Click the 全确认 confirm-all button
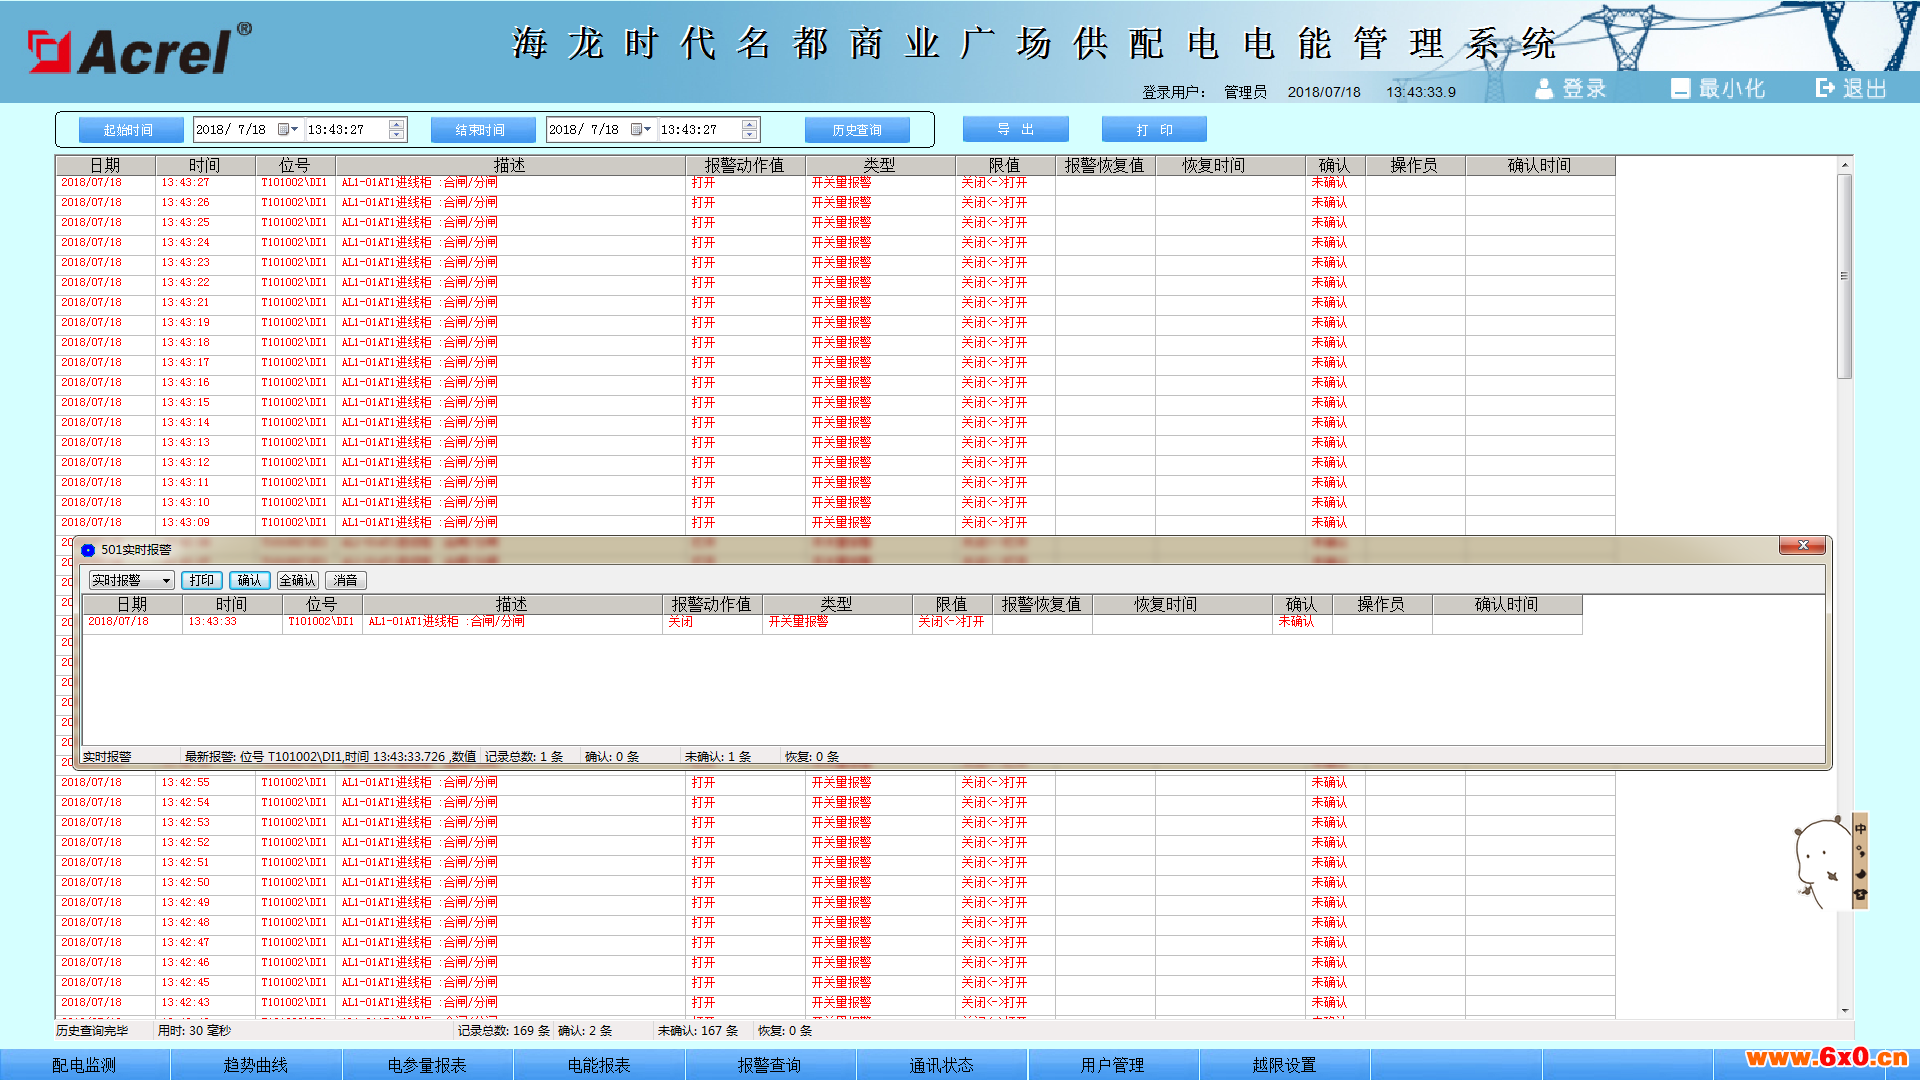This screenshot has width=1920, height=1080. coord(298,581)
